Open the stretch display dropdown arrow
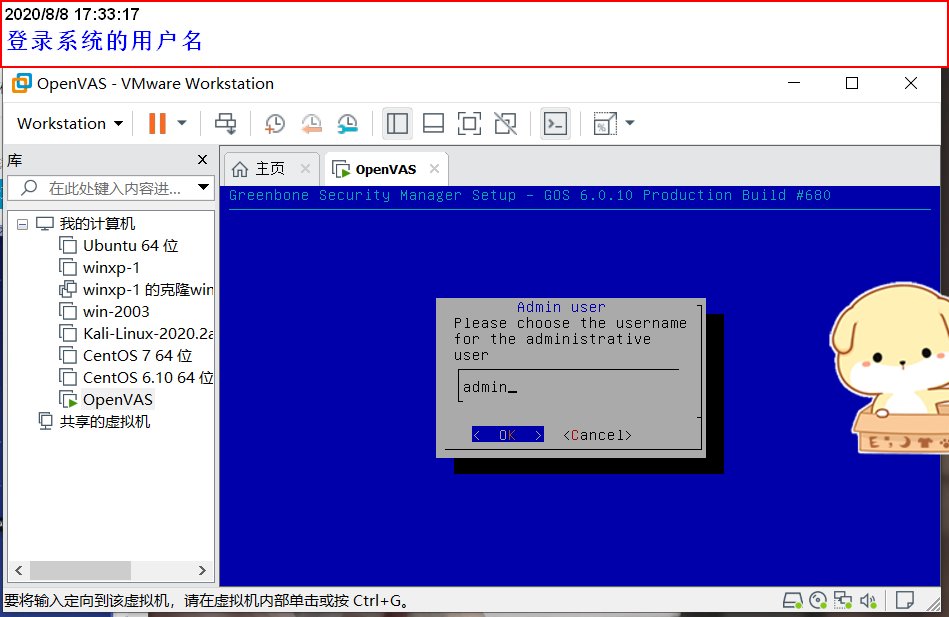Screen dimensions: 949x617 [629, 123]
